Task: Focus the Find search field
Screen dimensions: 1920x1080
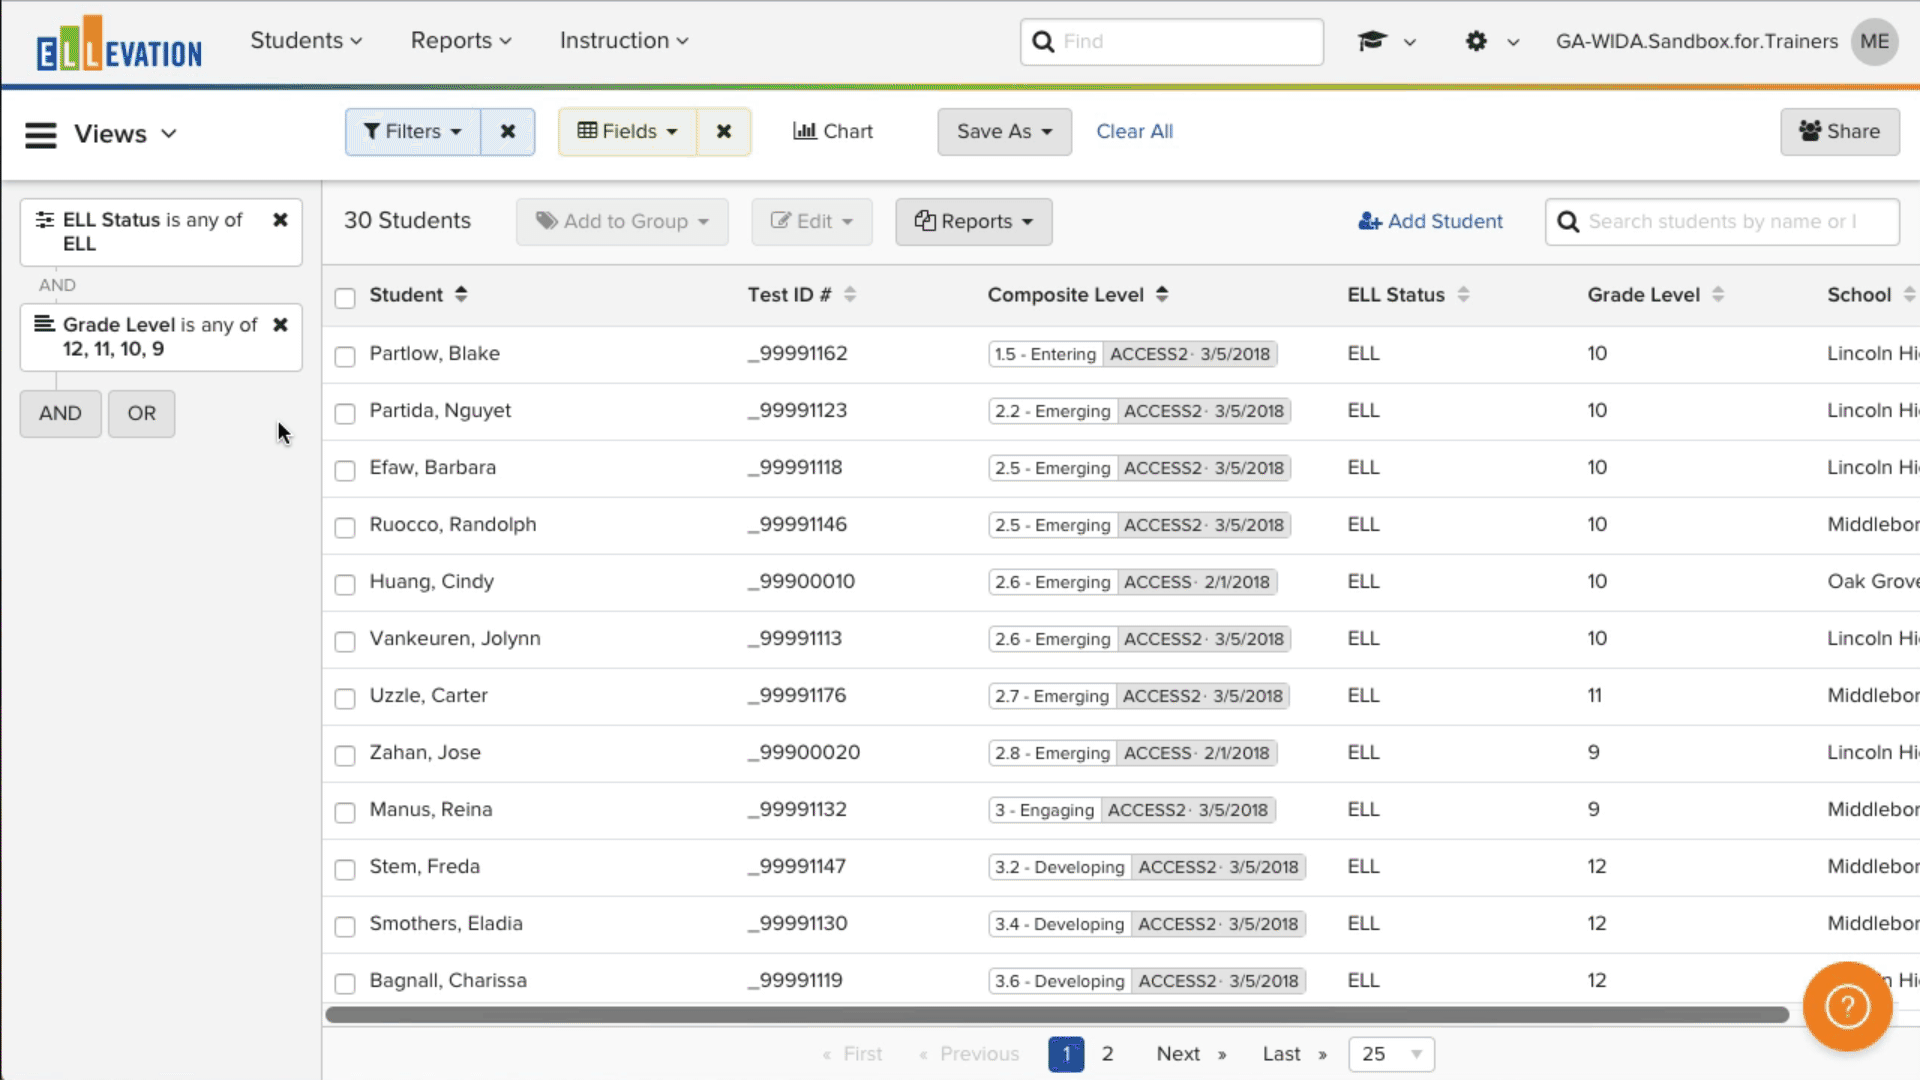Action: tap(1172, 42)
